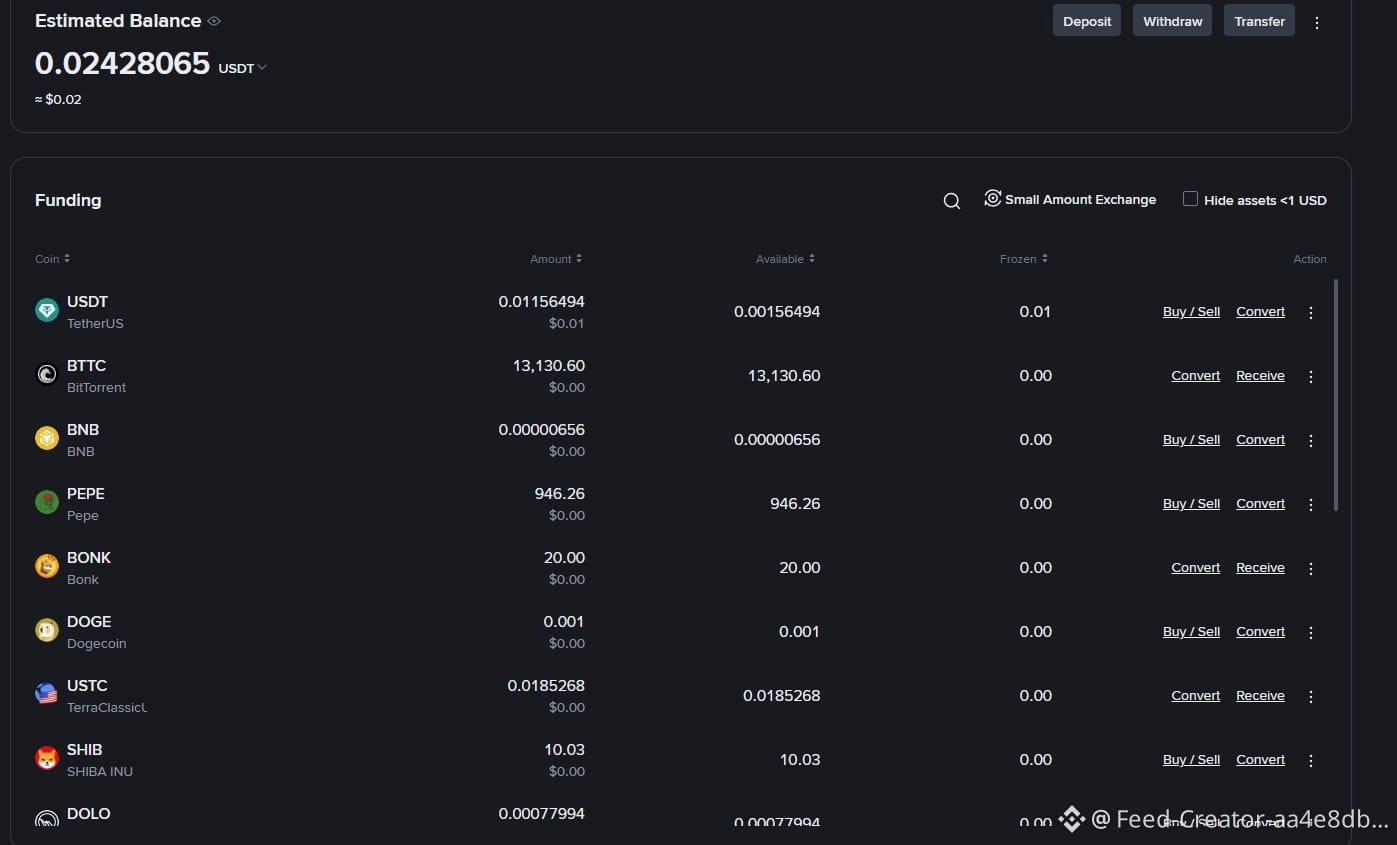Enable Hide assets <1 USD checkbox
This screenshot has height=845, width=1397.
click(x=1190, y=199)
